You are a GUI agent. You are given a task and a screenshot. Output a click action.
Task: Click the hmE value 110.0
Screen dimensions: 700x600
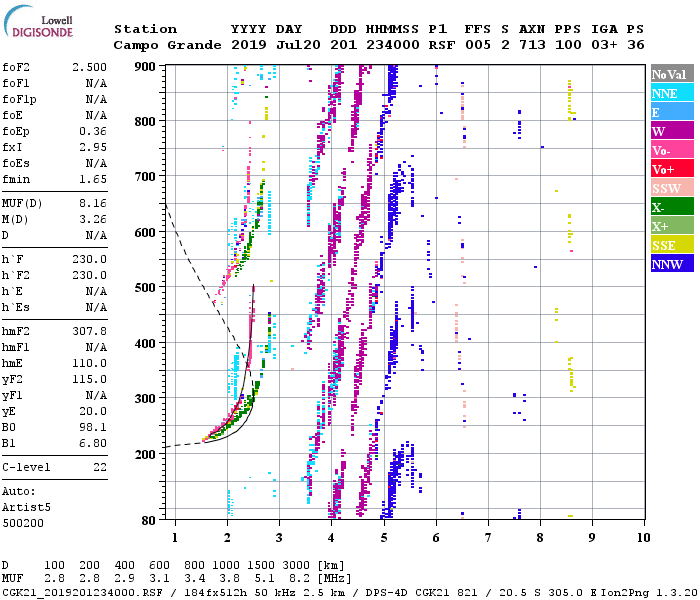[89, 363]
